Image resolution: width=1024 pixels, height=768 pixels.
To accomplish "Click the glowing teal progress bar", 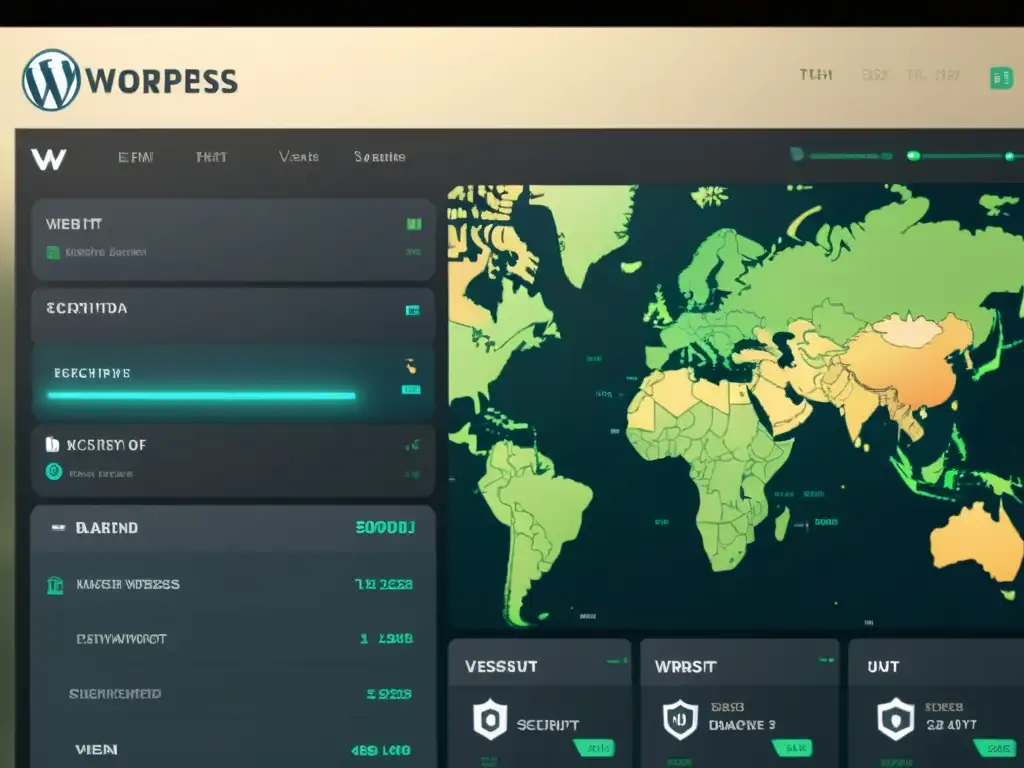I will click(x=201, y=395).
